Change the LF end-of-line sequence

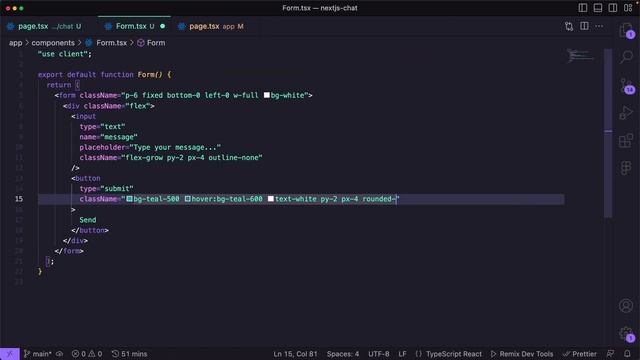tap(402, 354)
